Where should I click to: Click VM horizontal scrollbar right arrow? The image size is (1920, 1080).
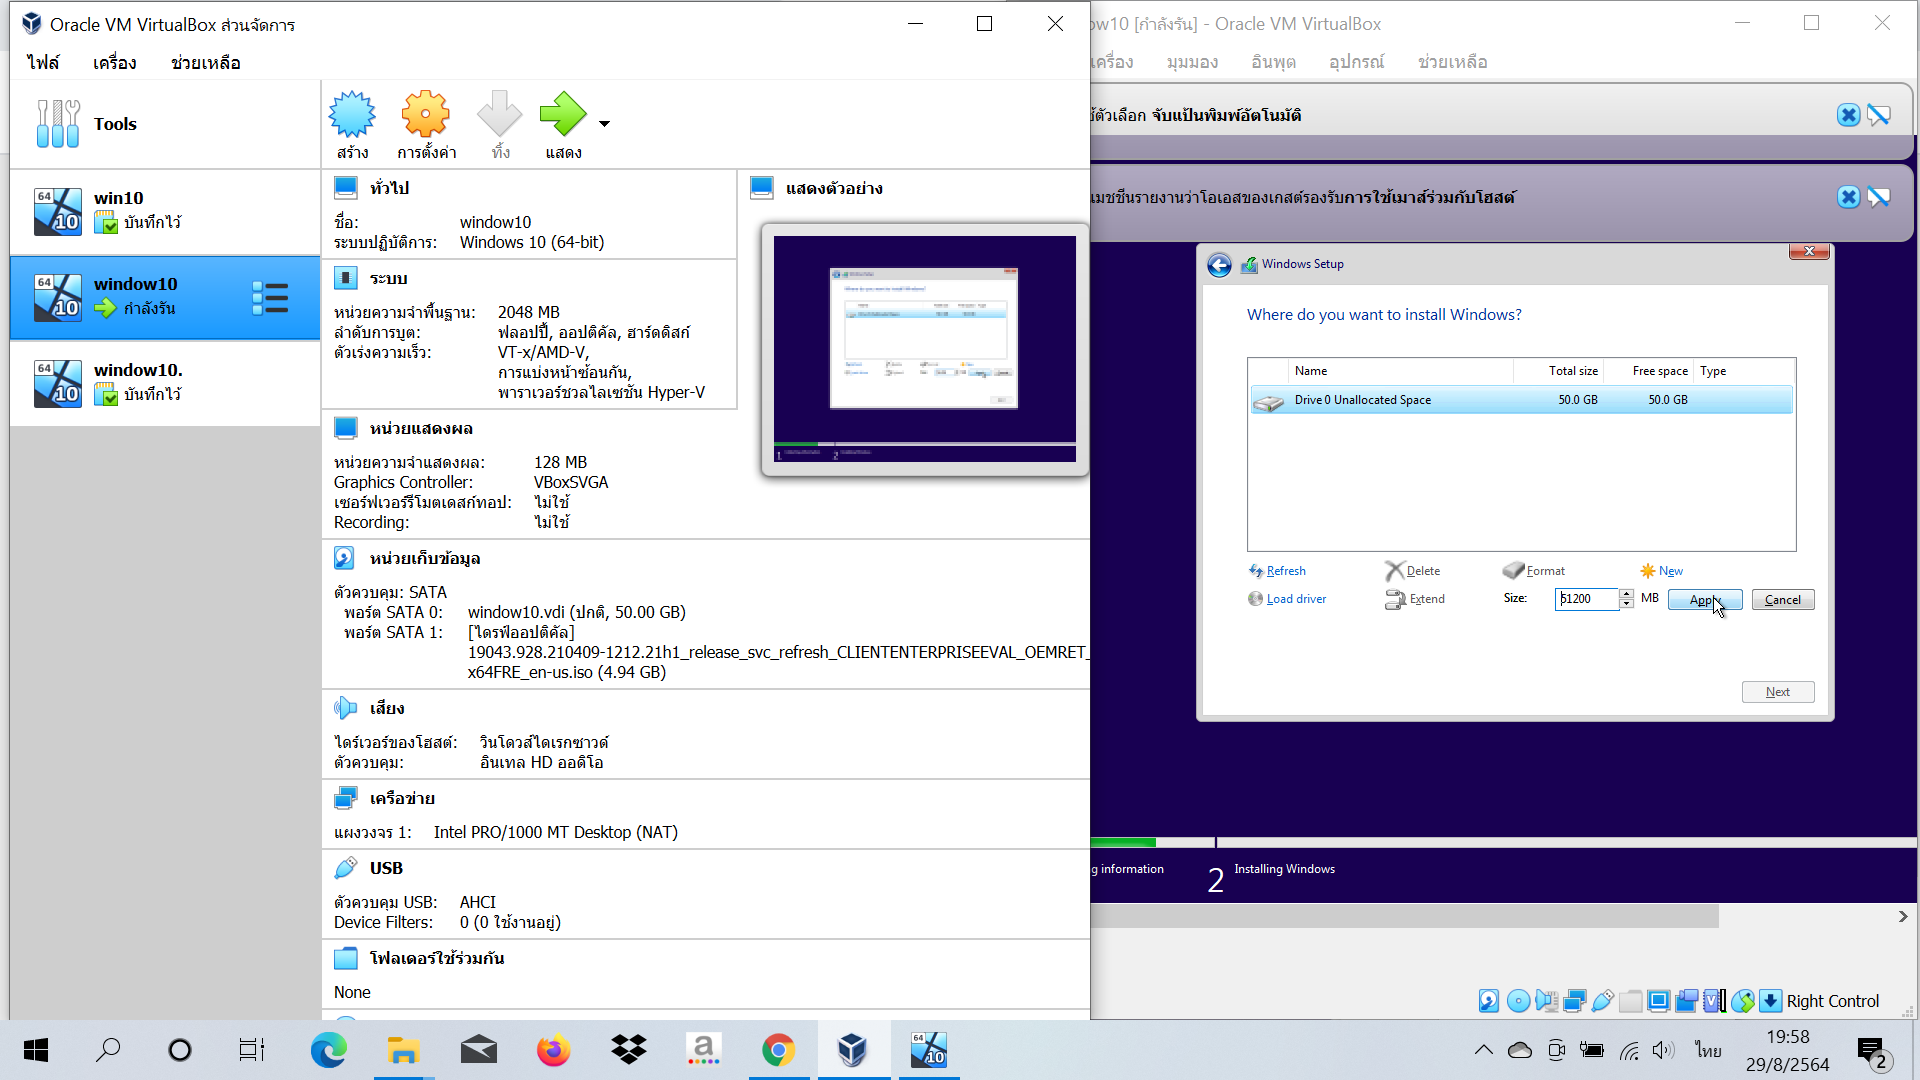point(1903,916)
